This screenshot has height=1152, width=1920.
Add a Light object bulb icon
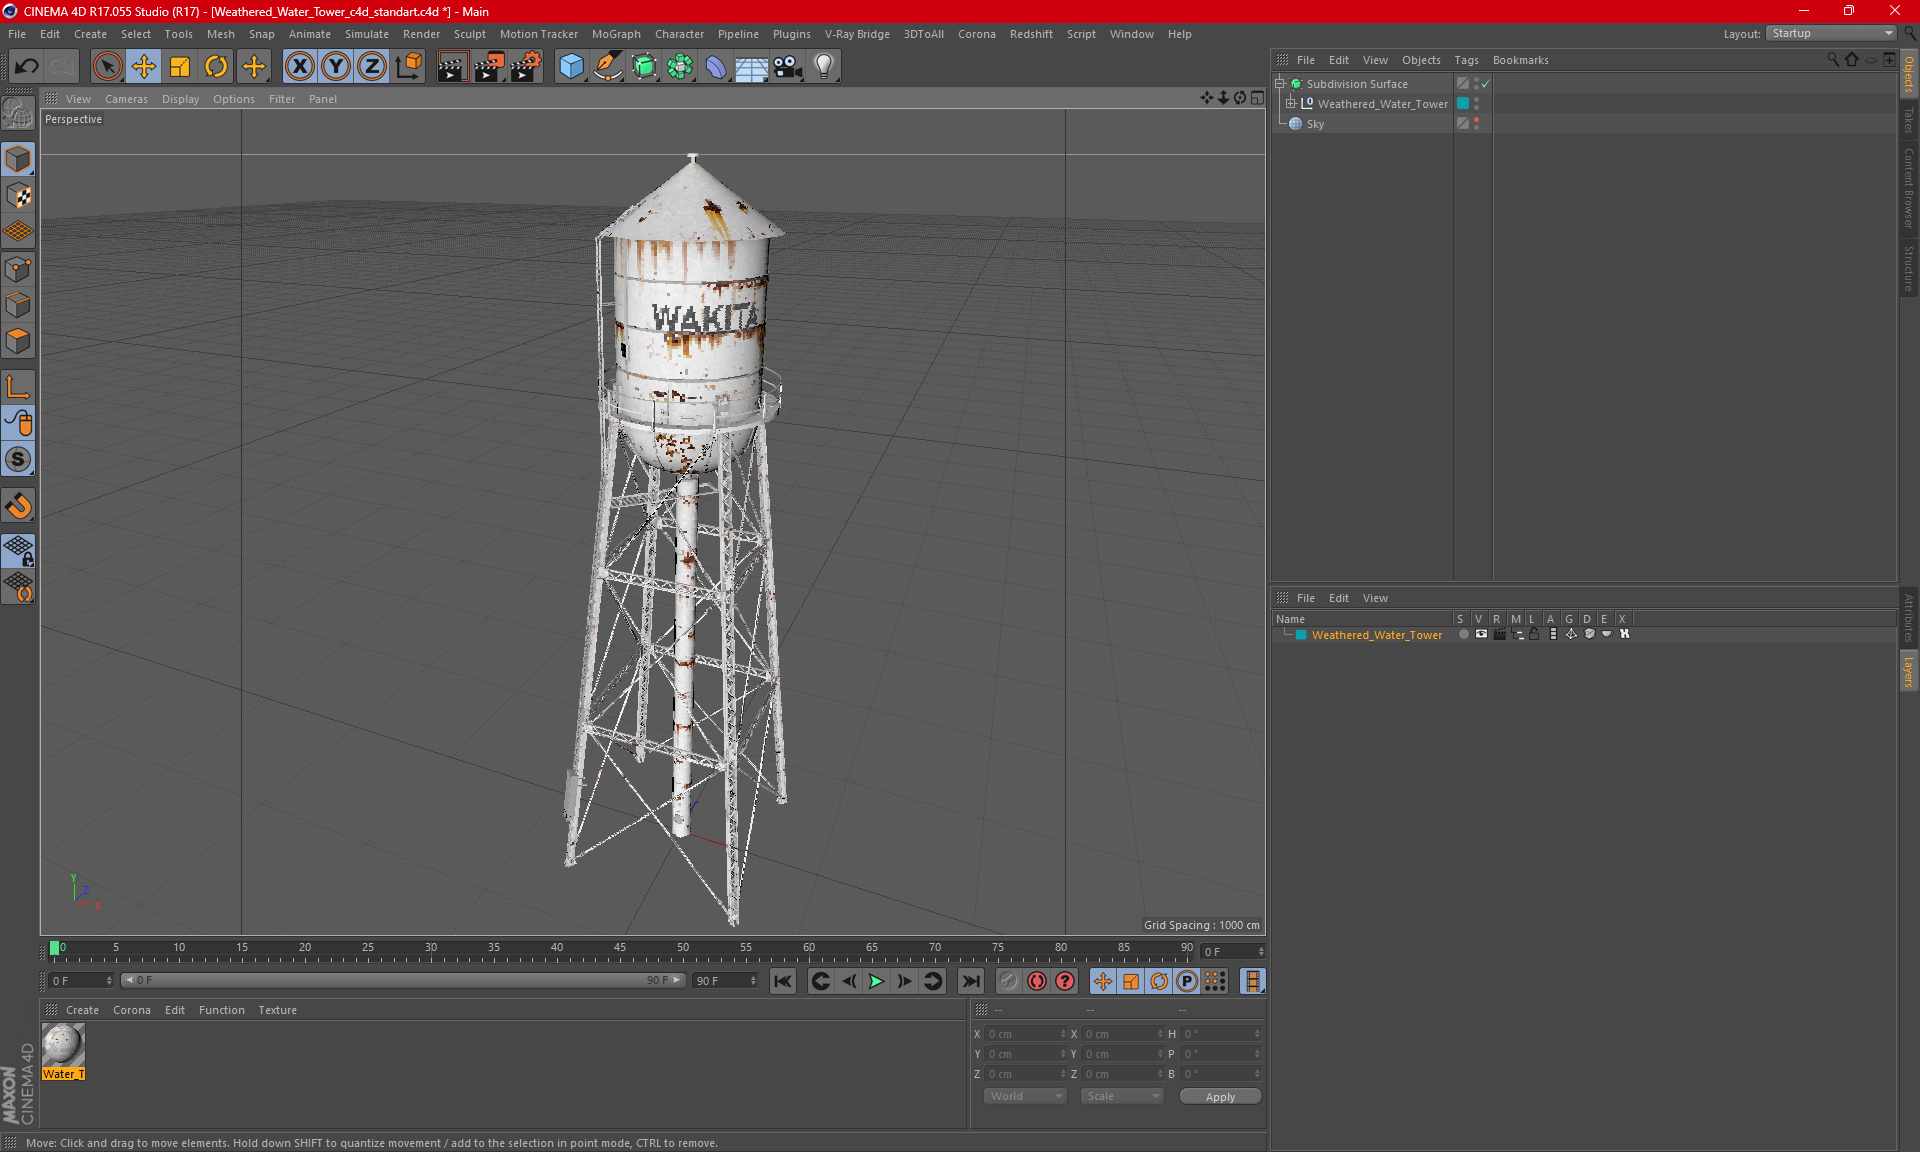point(824,67)
